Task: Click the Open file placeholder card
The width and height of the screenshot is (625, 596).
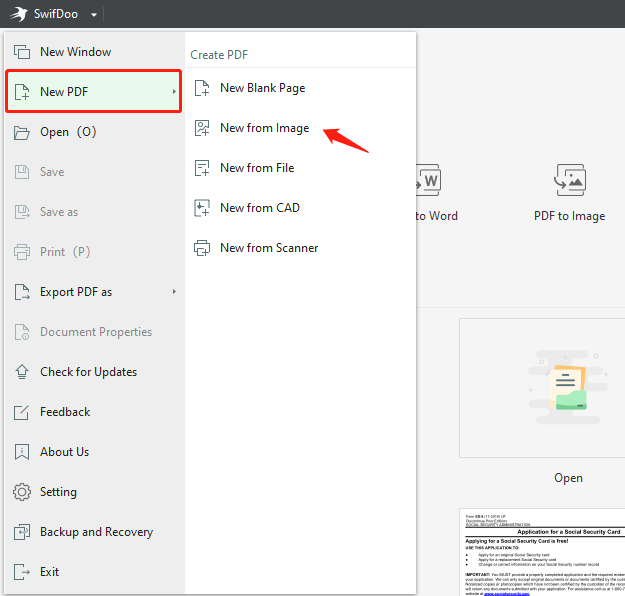Action: click(x=542, y=388)
